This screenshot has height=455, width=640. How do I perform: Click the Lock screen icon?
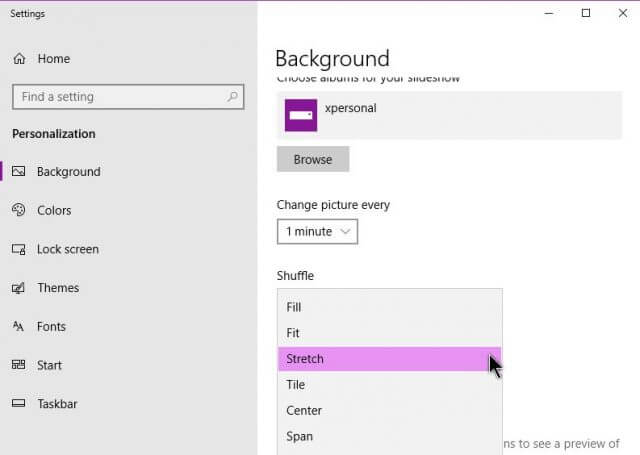click(x=18, y=249)
